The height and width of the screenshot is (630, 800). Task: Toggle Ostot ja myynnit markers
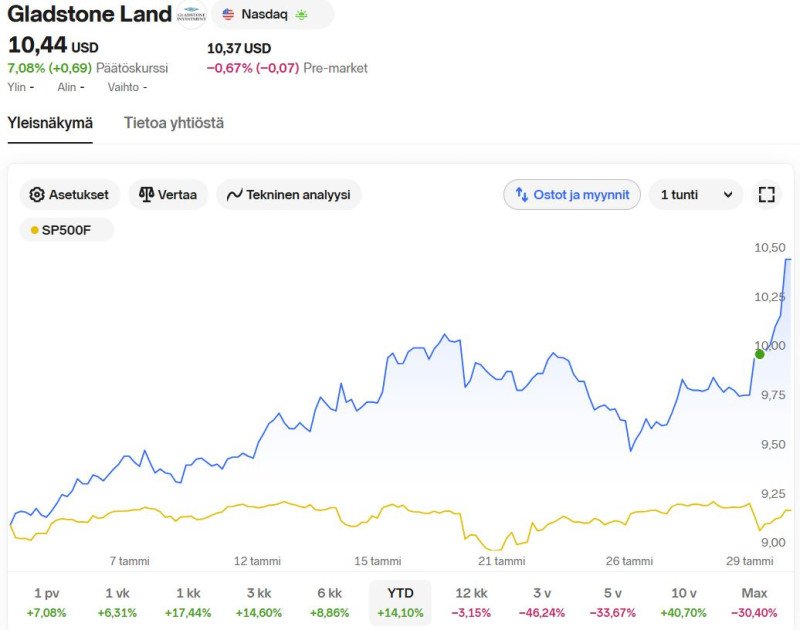point(572,194)
